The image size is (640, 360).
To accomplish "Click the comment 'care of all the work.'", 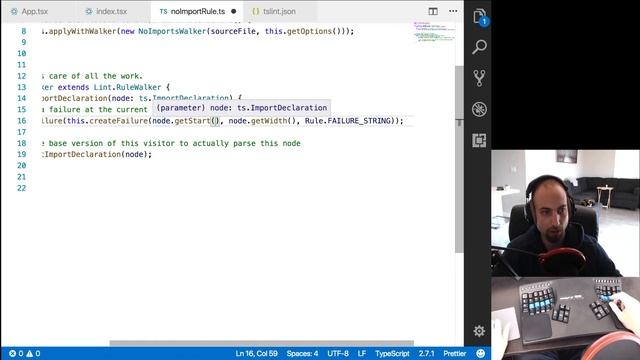I will 96,76.
